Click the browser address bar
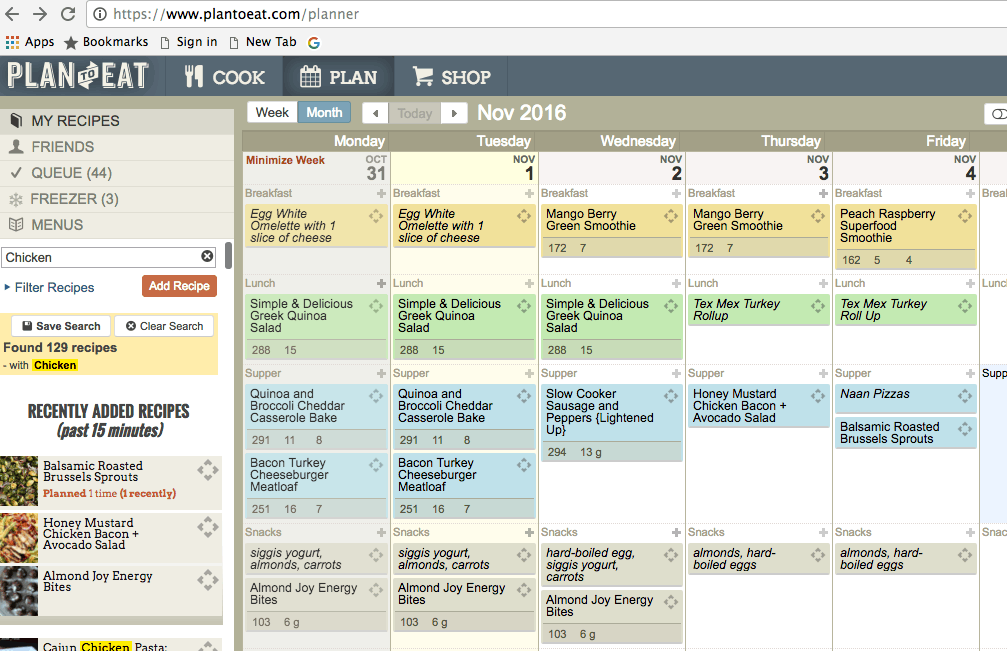The image size is (1007, 651). (x=546, y=14)
